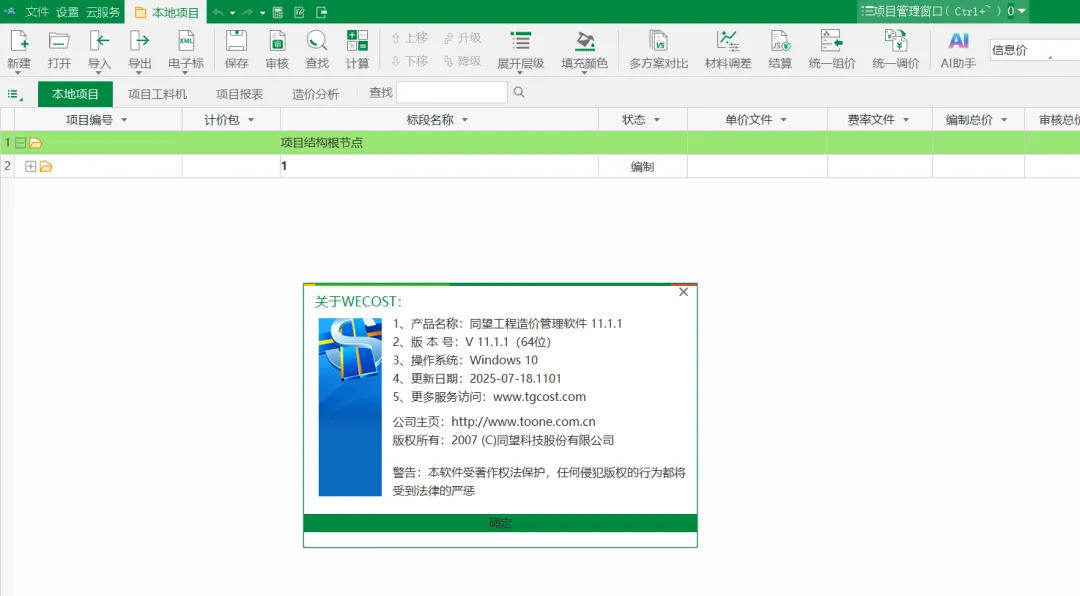Open 费率文件 column filter arrow
The width and height of the screenshot is (1080, 596).
tap(906, 120)
